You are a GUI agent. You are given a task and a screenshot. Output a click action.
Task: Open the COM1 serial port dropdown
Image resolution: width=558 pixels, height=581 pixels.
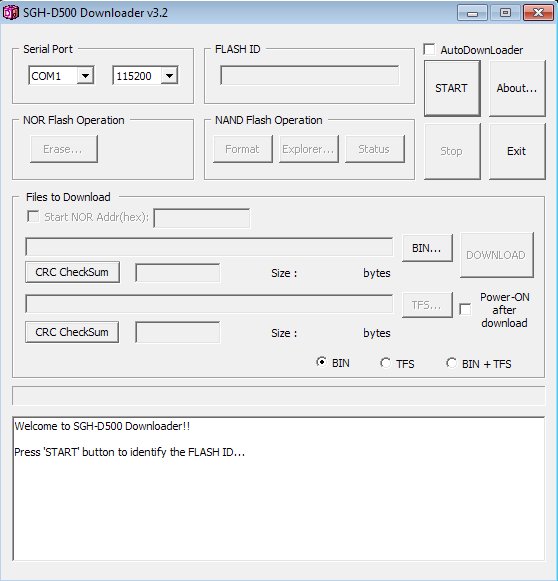click(x=86, y=76)
